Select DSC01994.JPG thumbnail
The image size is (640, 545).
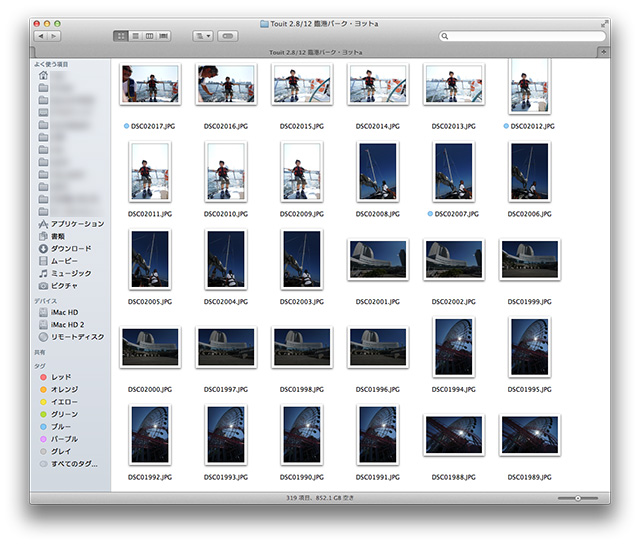454,347
